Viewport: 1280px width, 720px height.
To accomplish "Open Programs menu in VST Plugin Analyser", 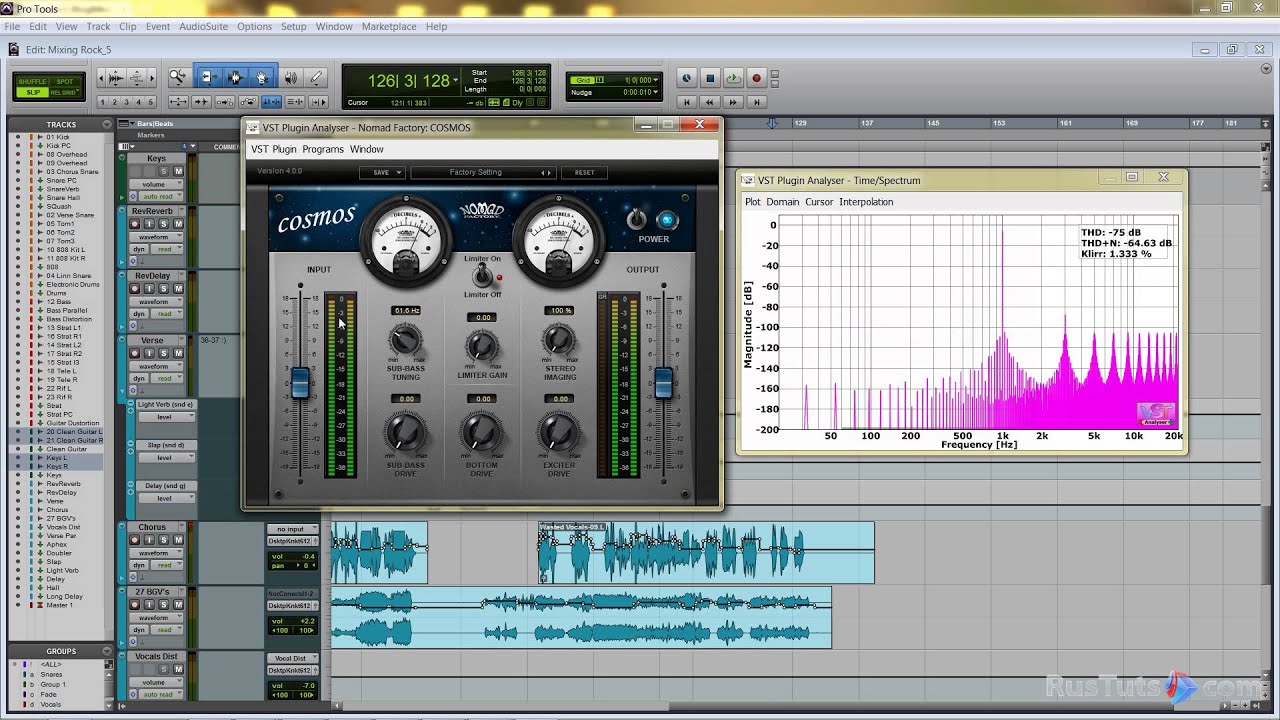I will 323,149.
